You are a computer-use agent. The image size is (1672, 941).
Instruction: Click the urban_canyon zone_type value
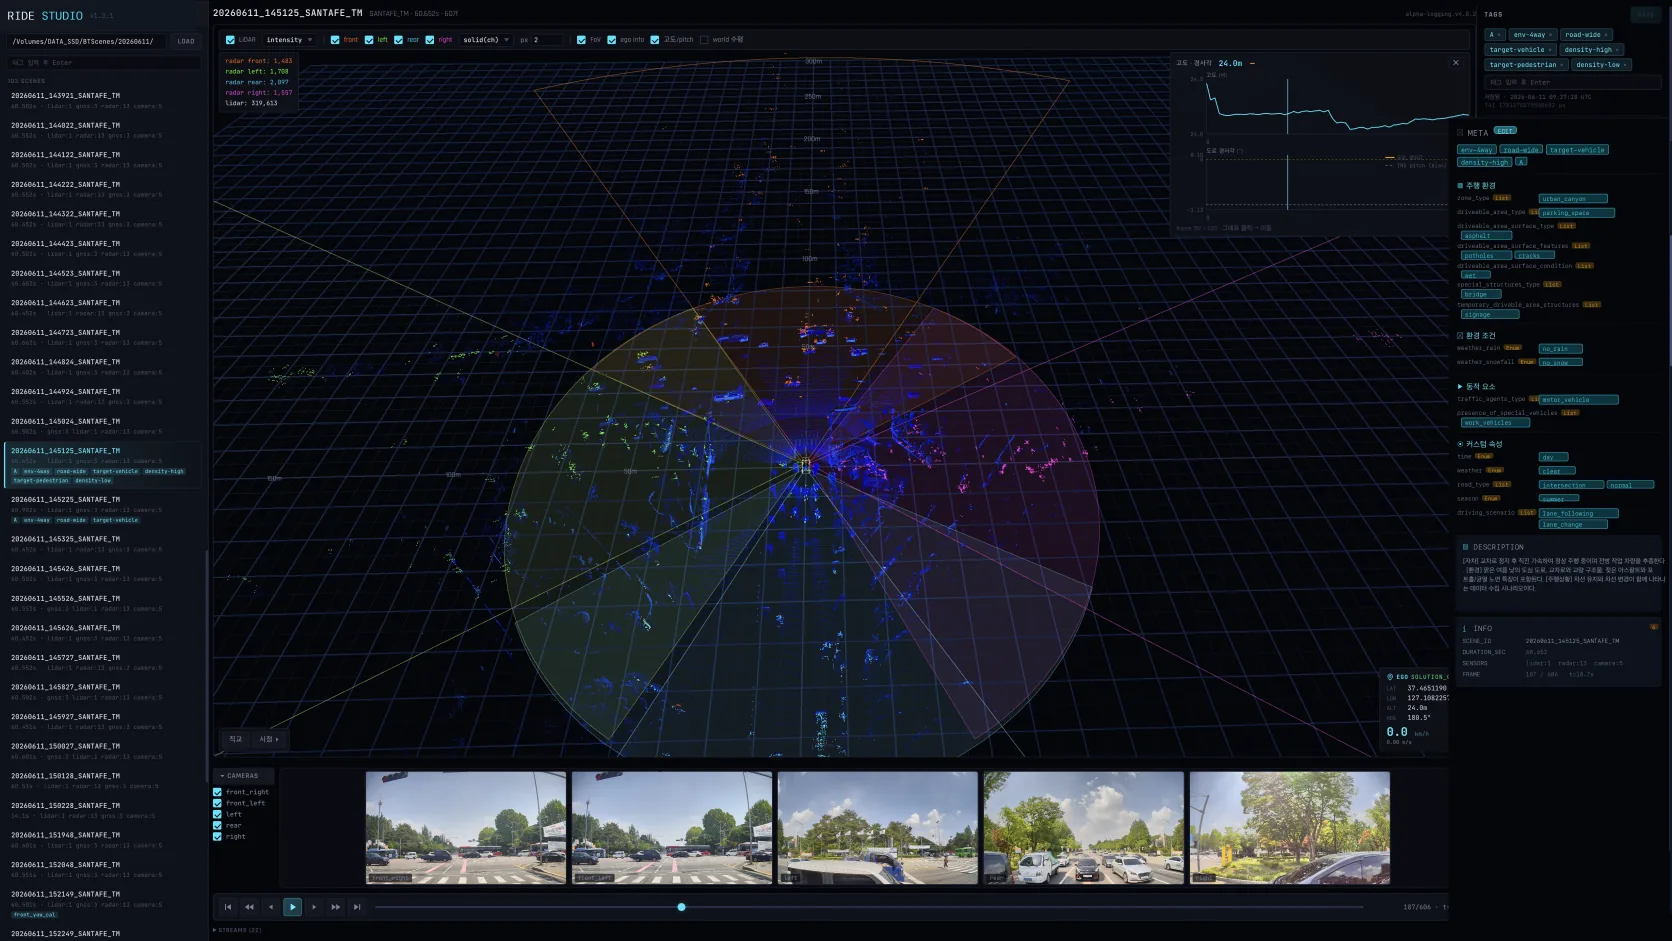tap(1572, 199)
